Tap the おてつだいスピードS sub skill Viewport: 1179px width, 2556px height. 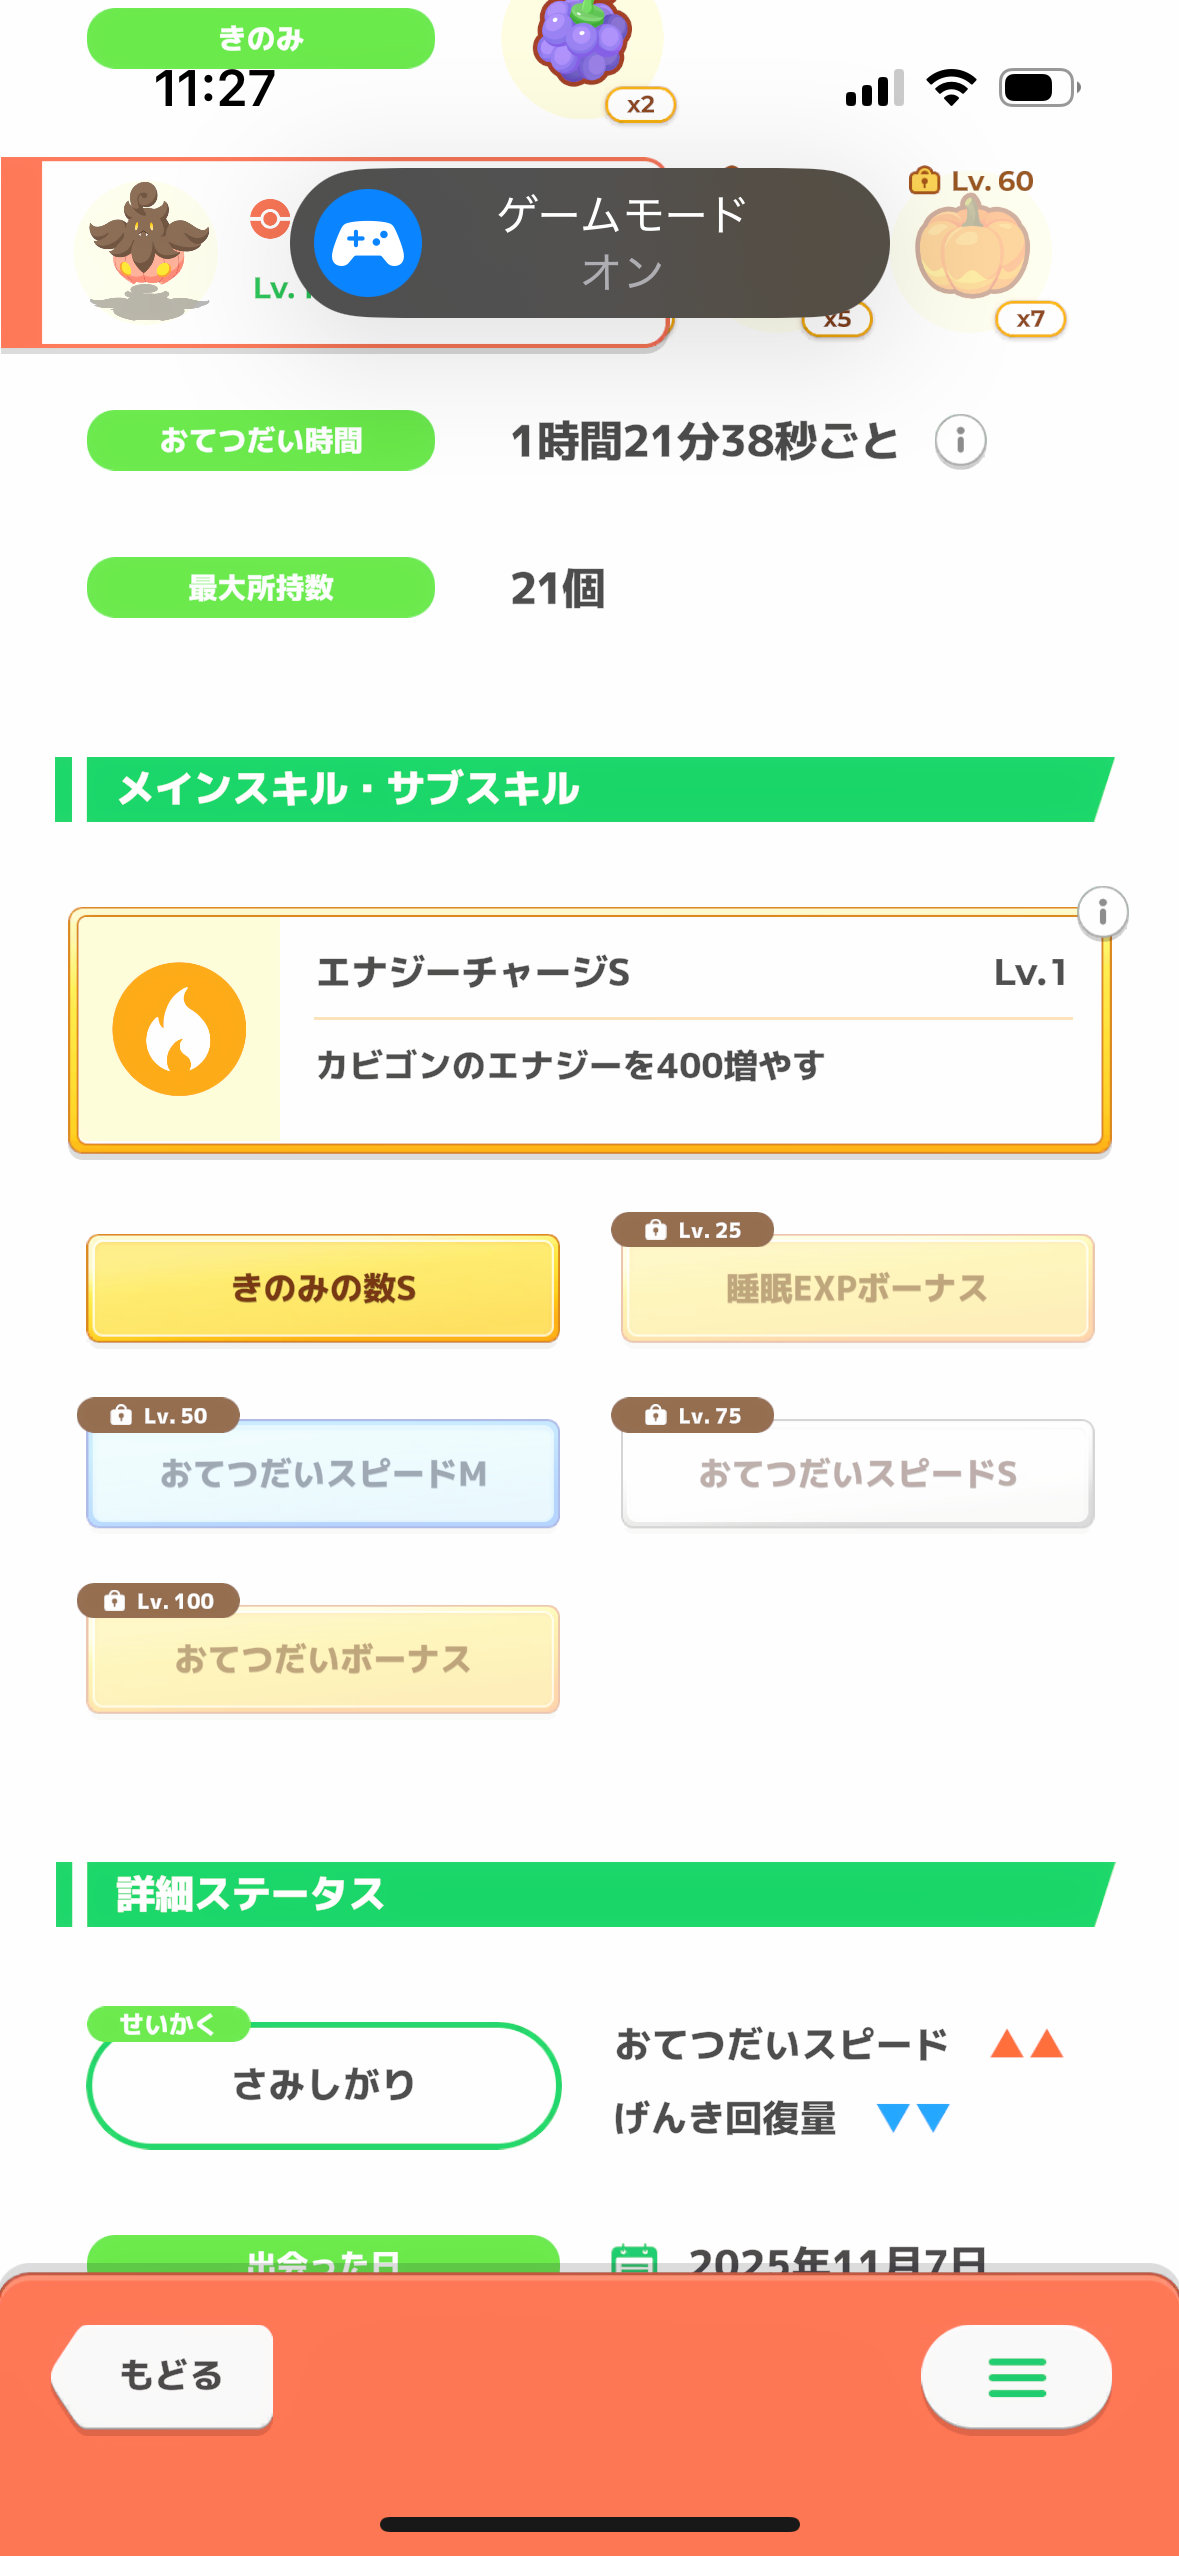pos(857,1473)
